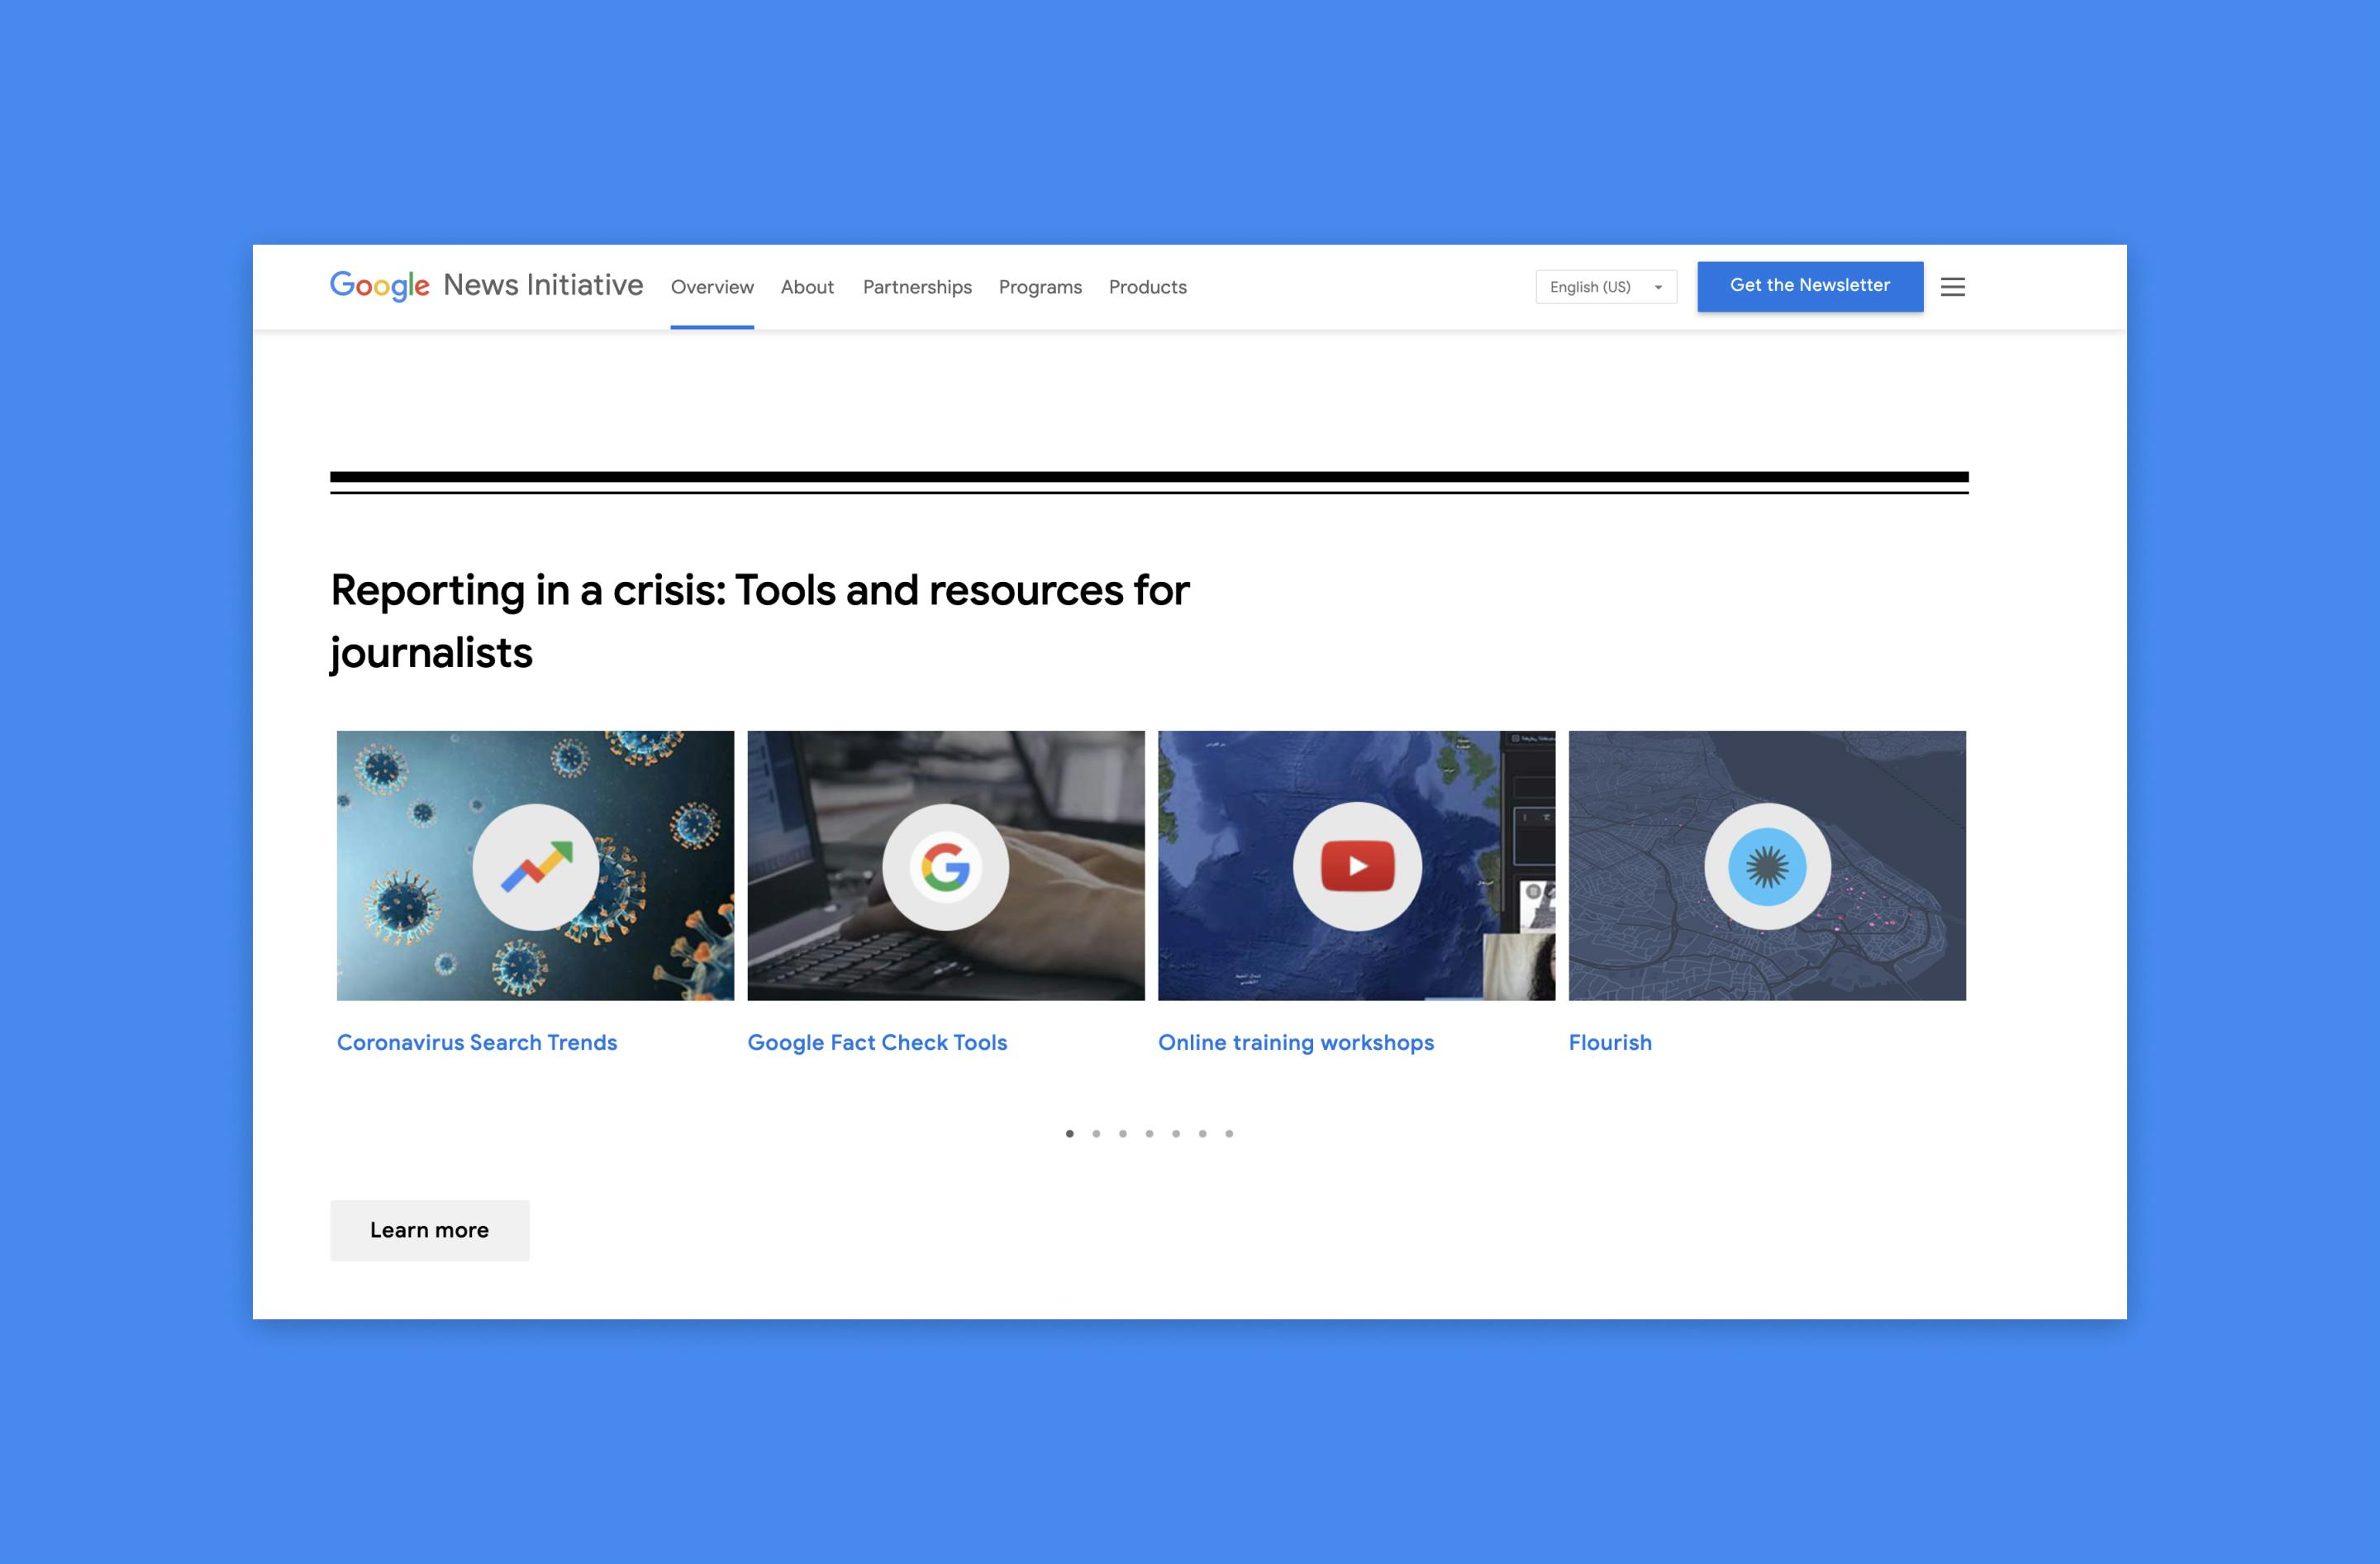Image resolution: width=2380 pixels, height=1564 pixels.
Task: Click the sun/burst icon on Flourish card
Action: (1768, 864)
